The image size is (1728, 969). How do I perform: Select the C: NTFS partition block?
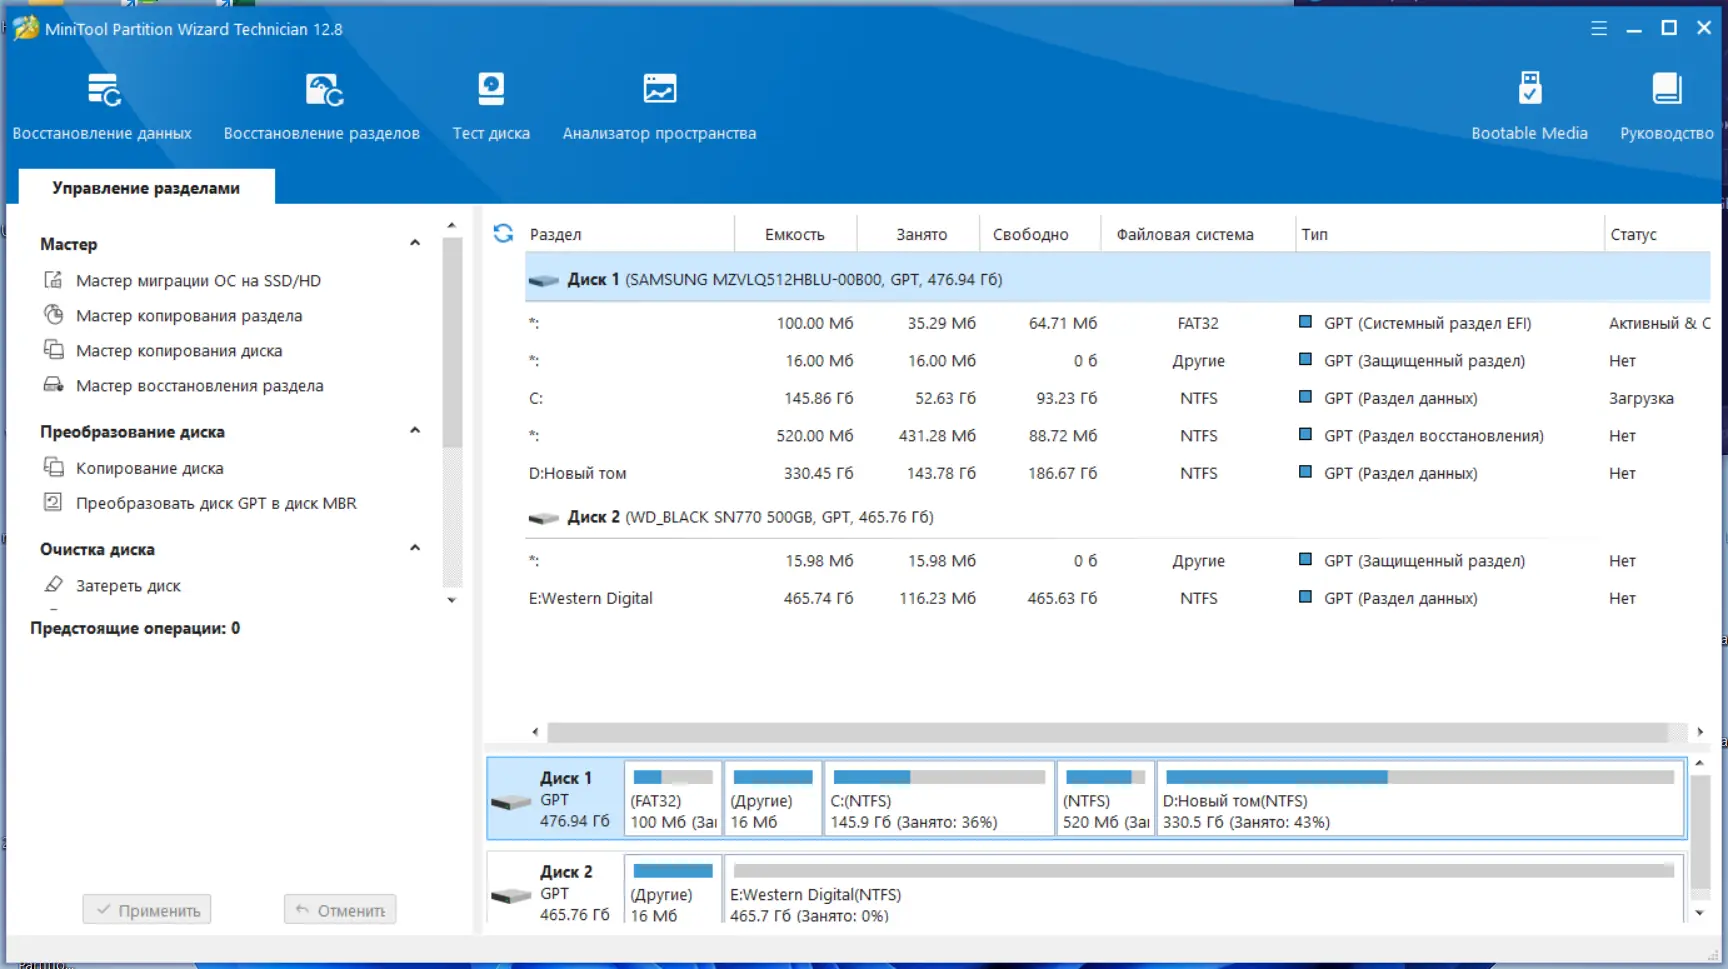tap(937, 798)
